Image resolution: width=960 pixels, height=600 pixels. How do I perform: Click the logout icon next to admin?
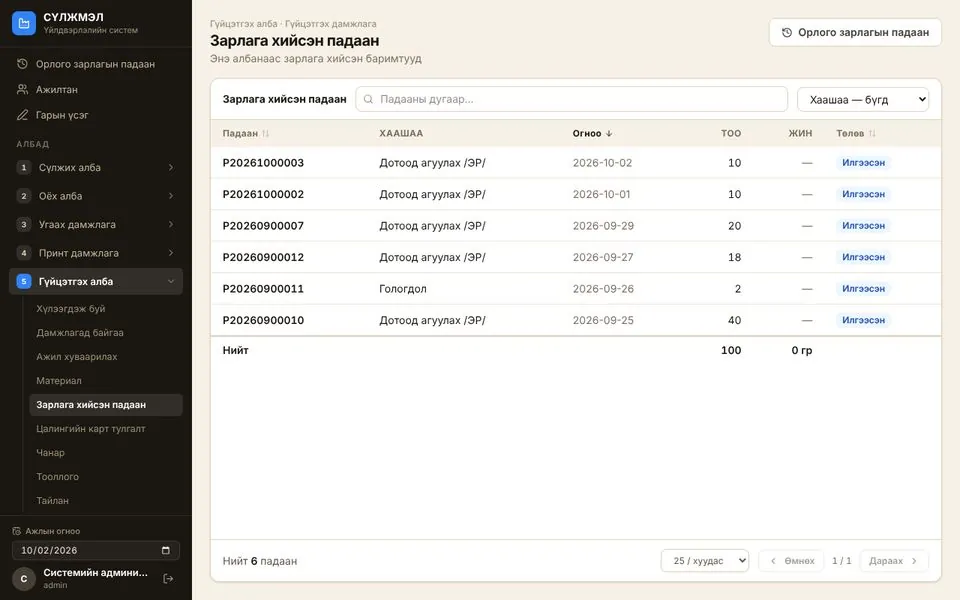[x=168, y=579]
